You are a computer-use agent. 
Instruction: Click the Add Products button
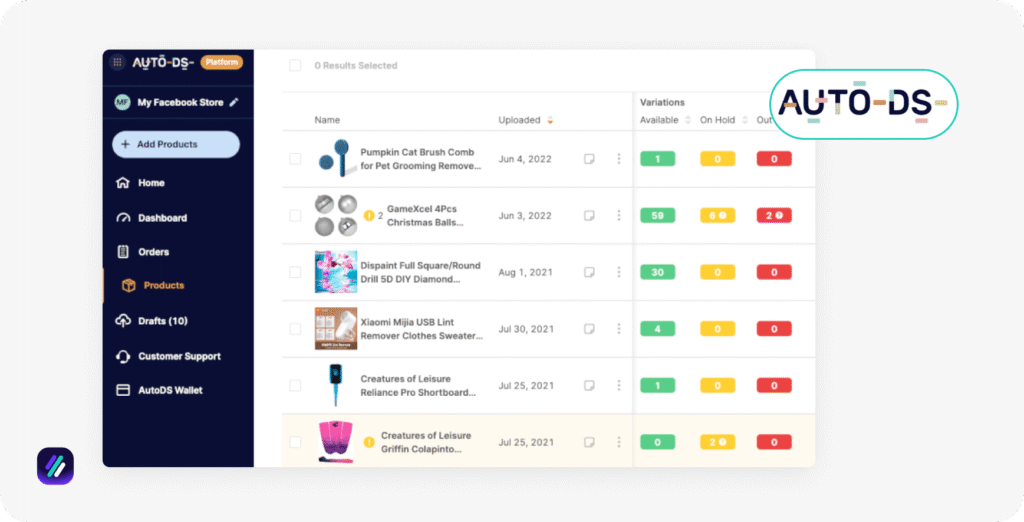176,144
